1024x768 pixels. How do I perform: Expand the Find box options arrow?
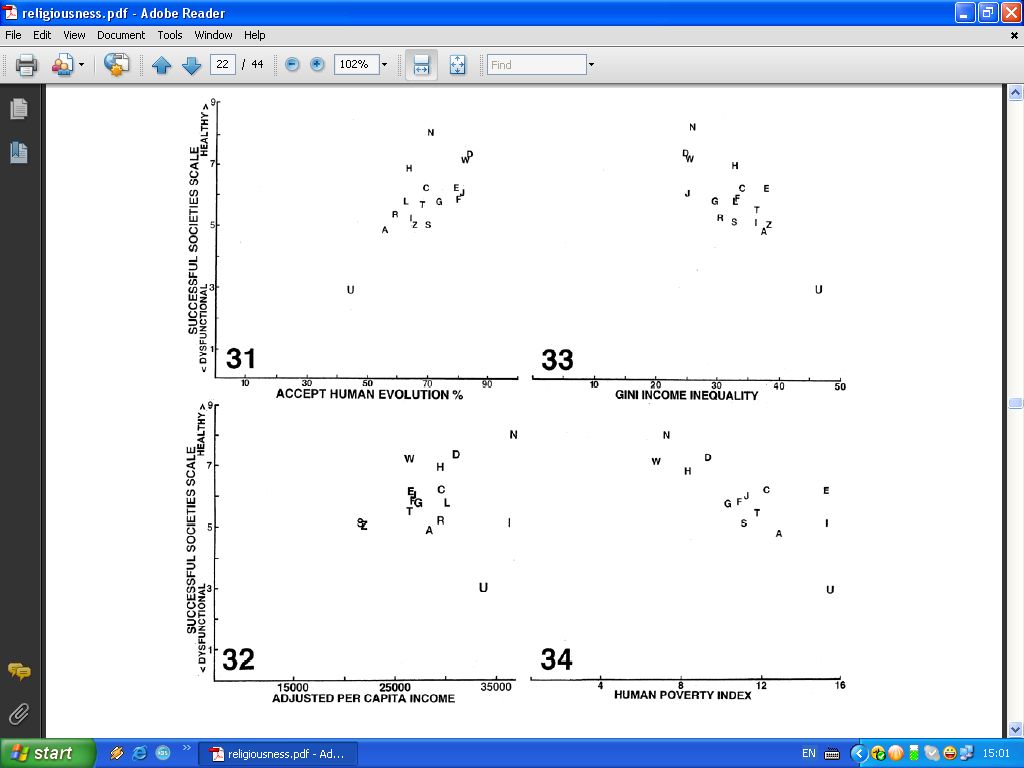tap(591, 65)
